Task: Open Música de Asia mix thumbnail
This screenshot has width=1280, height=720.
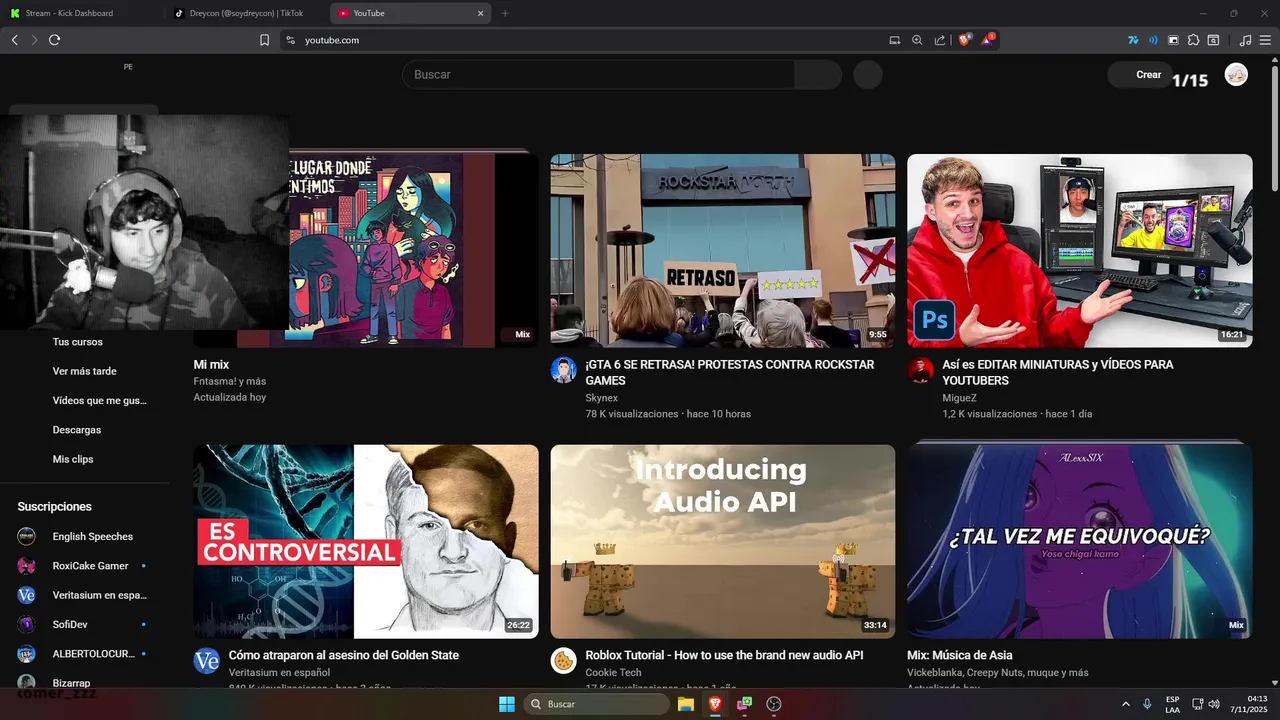Action: pos(1080,542)
